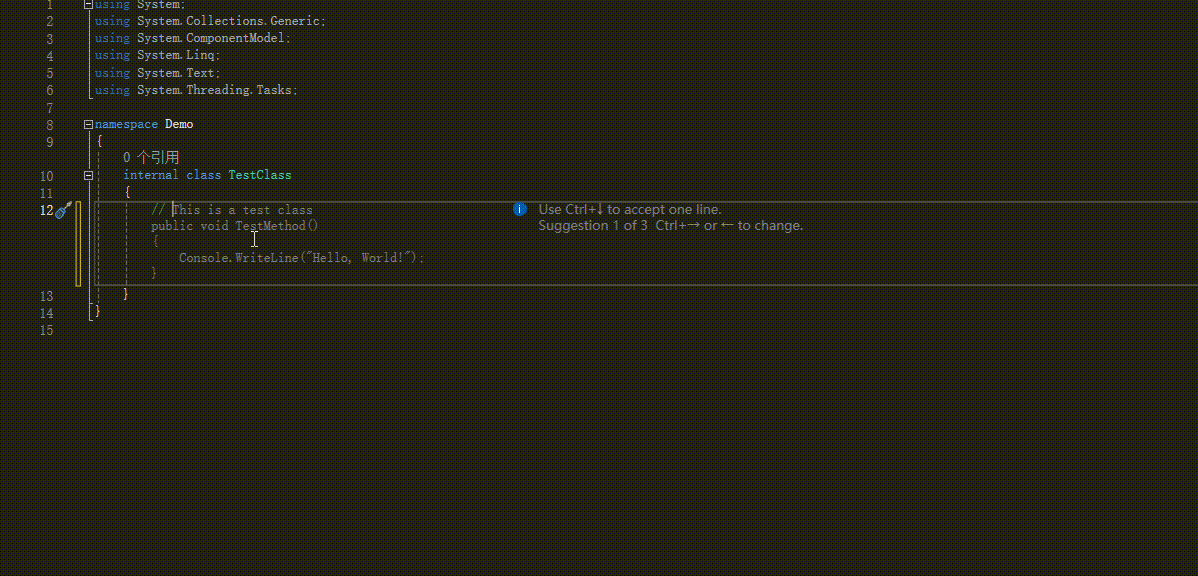The image size is (1198, 576).
Task: Collapse the namespace Demo block
Action: [x=89, y=125]
